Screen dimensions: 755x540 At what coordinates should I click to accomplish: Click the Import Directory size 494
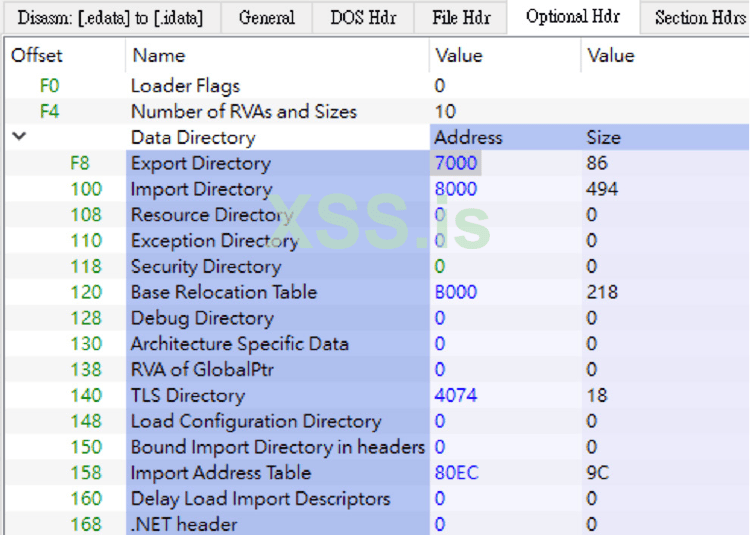tap(602, 189)
